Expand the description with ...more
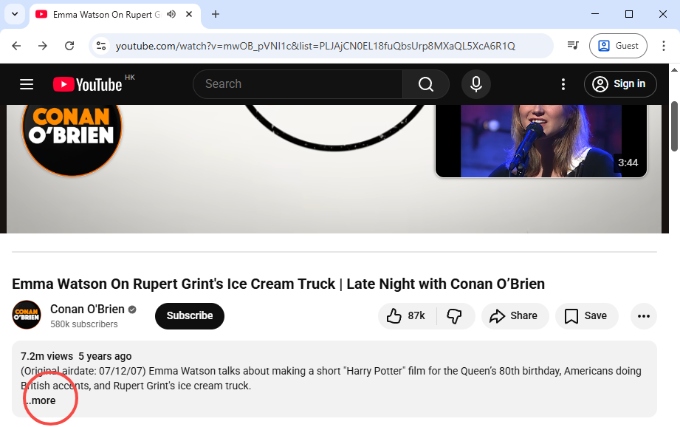Screen dimensions: 680x427 (x=42, y=400)
